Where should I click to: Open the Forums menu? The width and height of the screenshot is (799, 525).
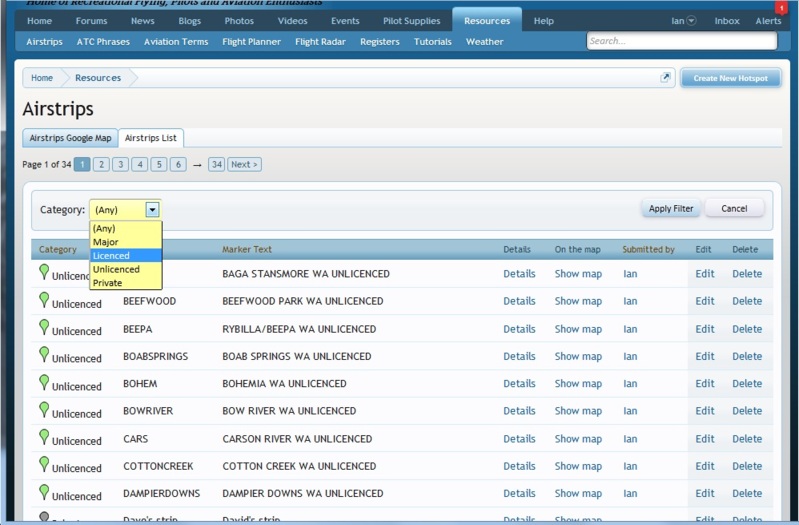point(91,21)
